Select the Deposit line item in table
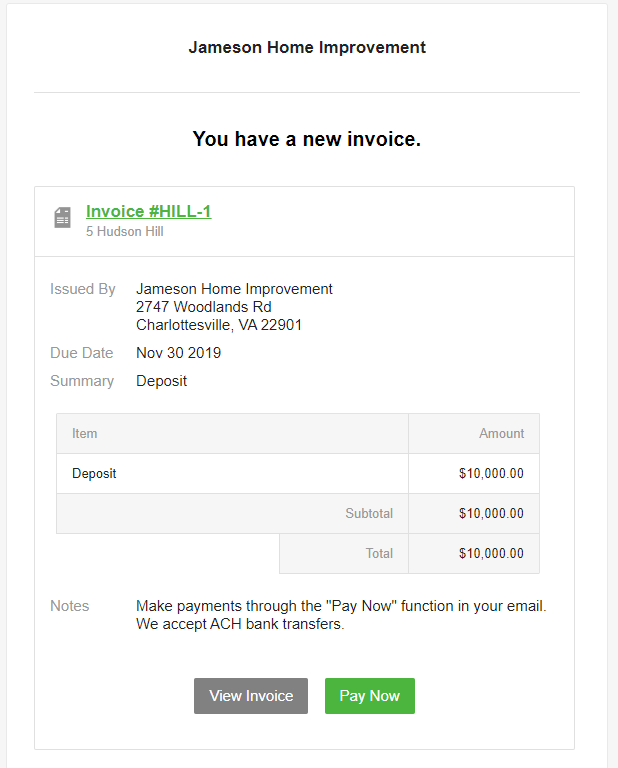 [94, 474]
